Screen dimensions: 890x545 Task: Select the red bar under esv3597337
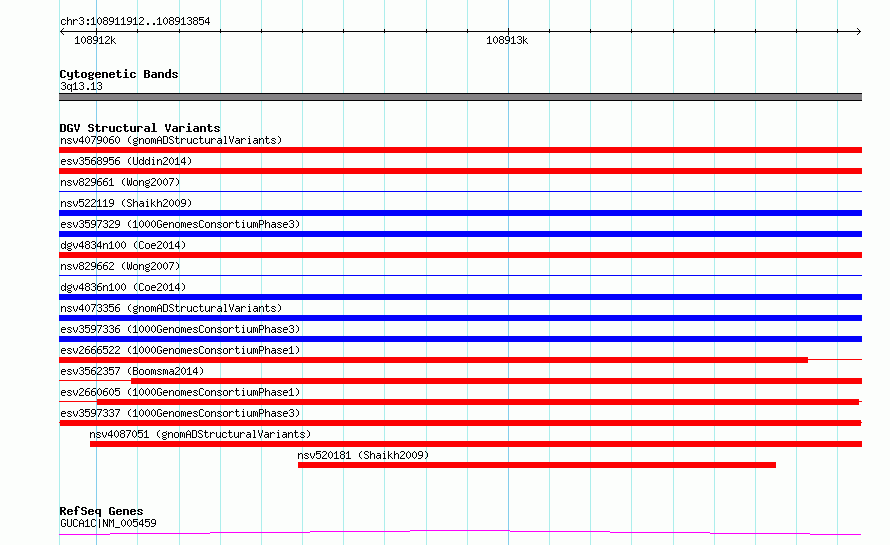[x=460, y=423]
